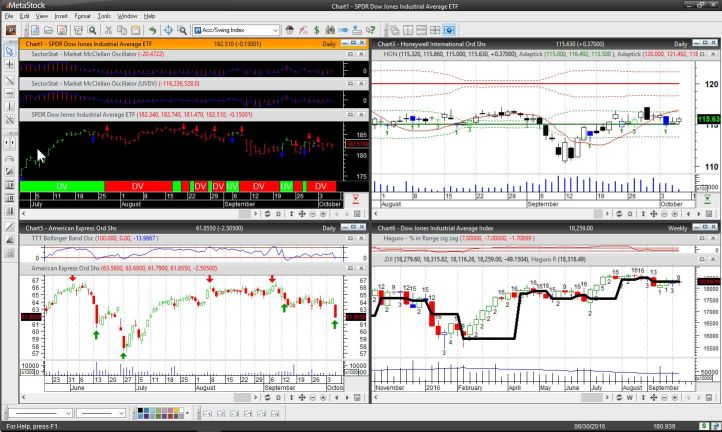Open the Insert menu
722x432 pixels.
click(61, 16)
